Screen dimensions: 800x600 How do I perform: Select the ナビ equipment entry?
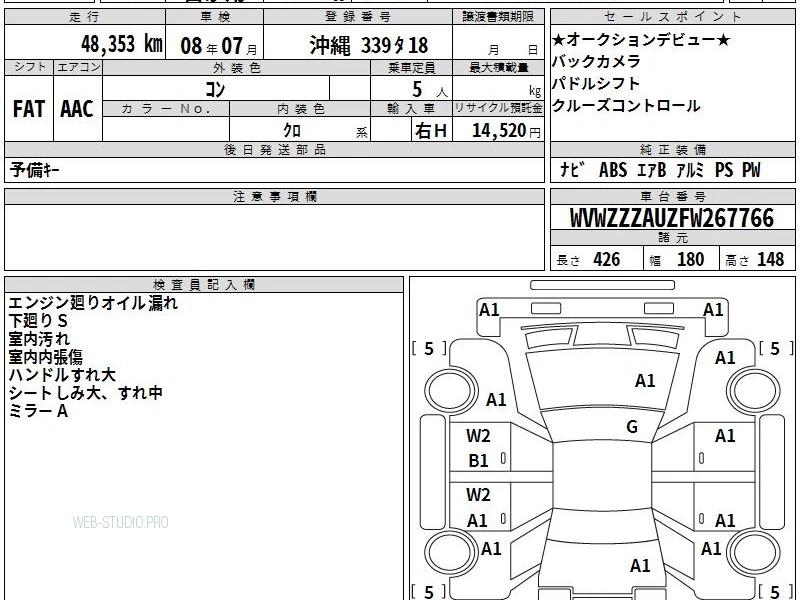click(x=572, y=170)
